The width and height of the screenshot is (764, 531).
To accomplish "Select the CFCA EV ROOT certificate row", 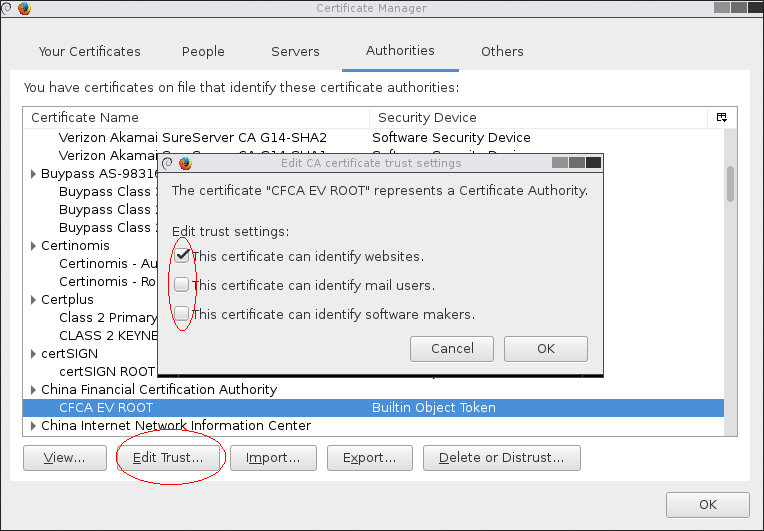I will (x=373, y=408).
